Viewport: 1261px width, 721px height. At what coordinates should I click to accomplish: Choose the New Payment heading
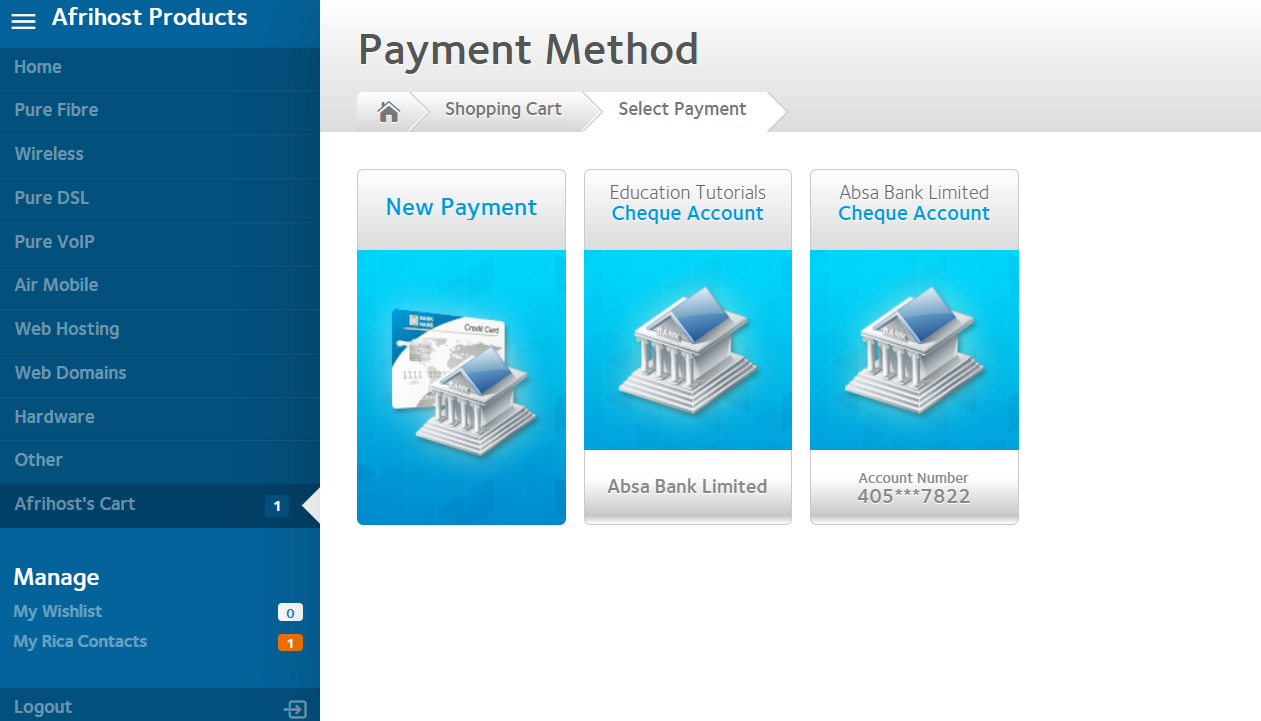click(x=461, y=208)
